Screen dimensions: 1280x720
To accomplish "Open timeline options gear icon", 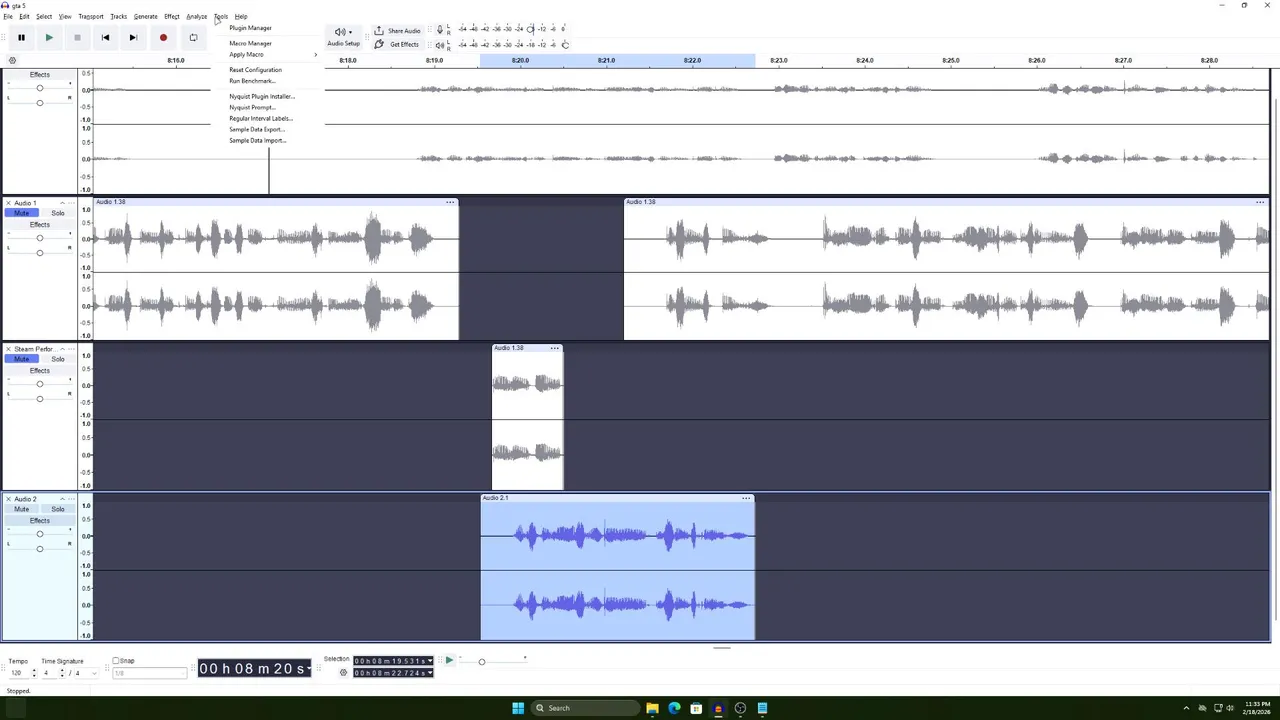I will (12, 60).
